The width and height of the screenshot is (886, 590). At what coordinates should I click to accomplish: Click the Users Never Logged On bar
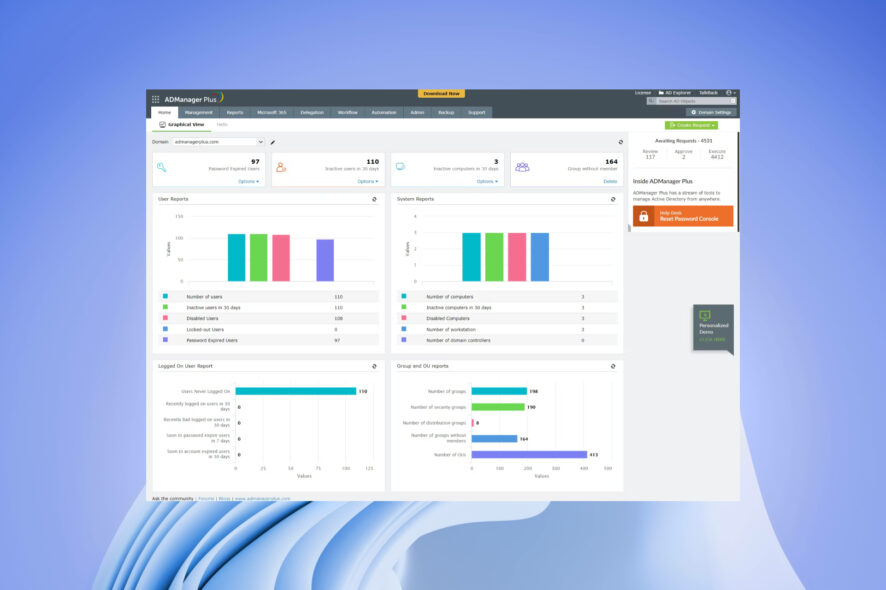[296, 391]
